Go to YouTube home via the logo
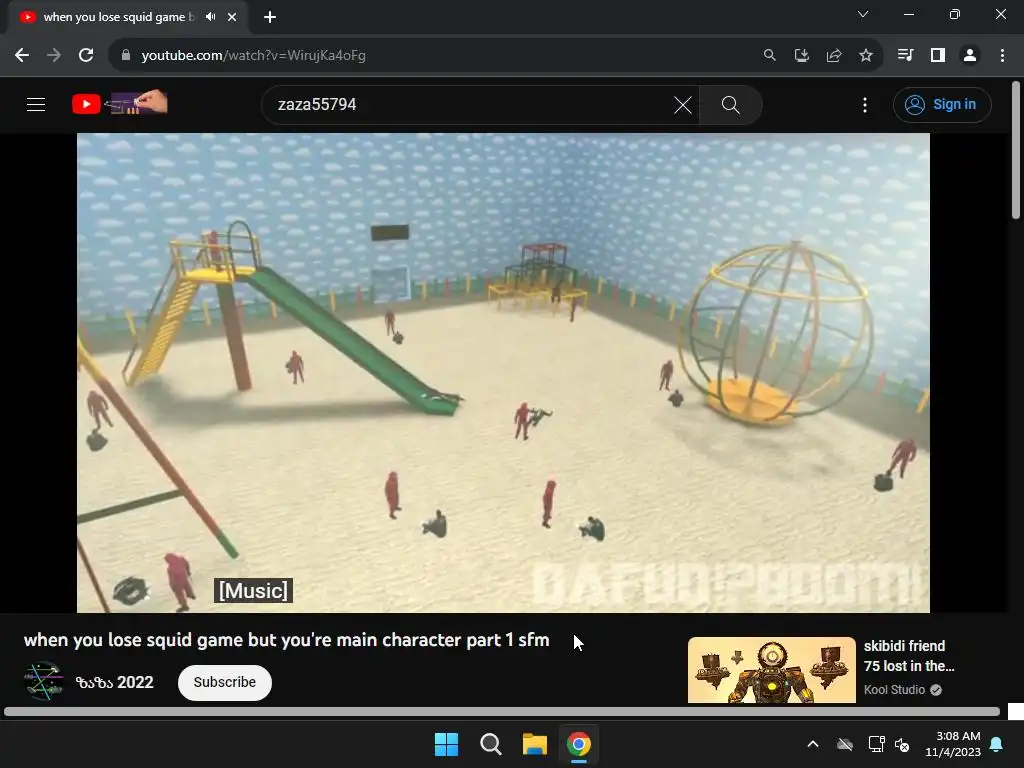Image resolution: width=1024 pixels, height=768 pixels. [x=120, y=103]
